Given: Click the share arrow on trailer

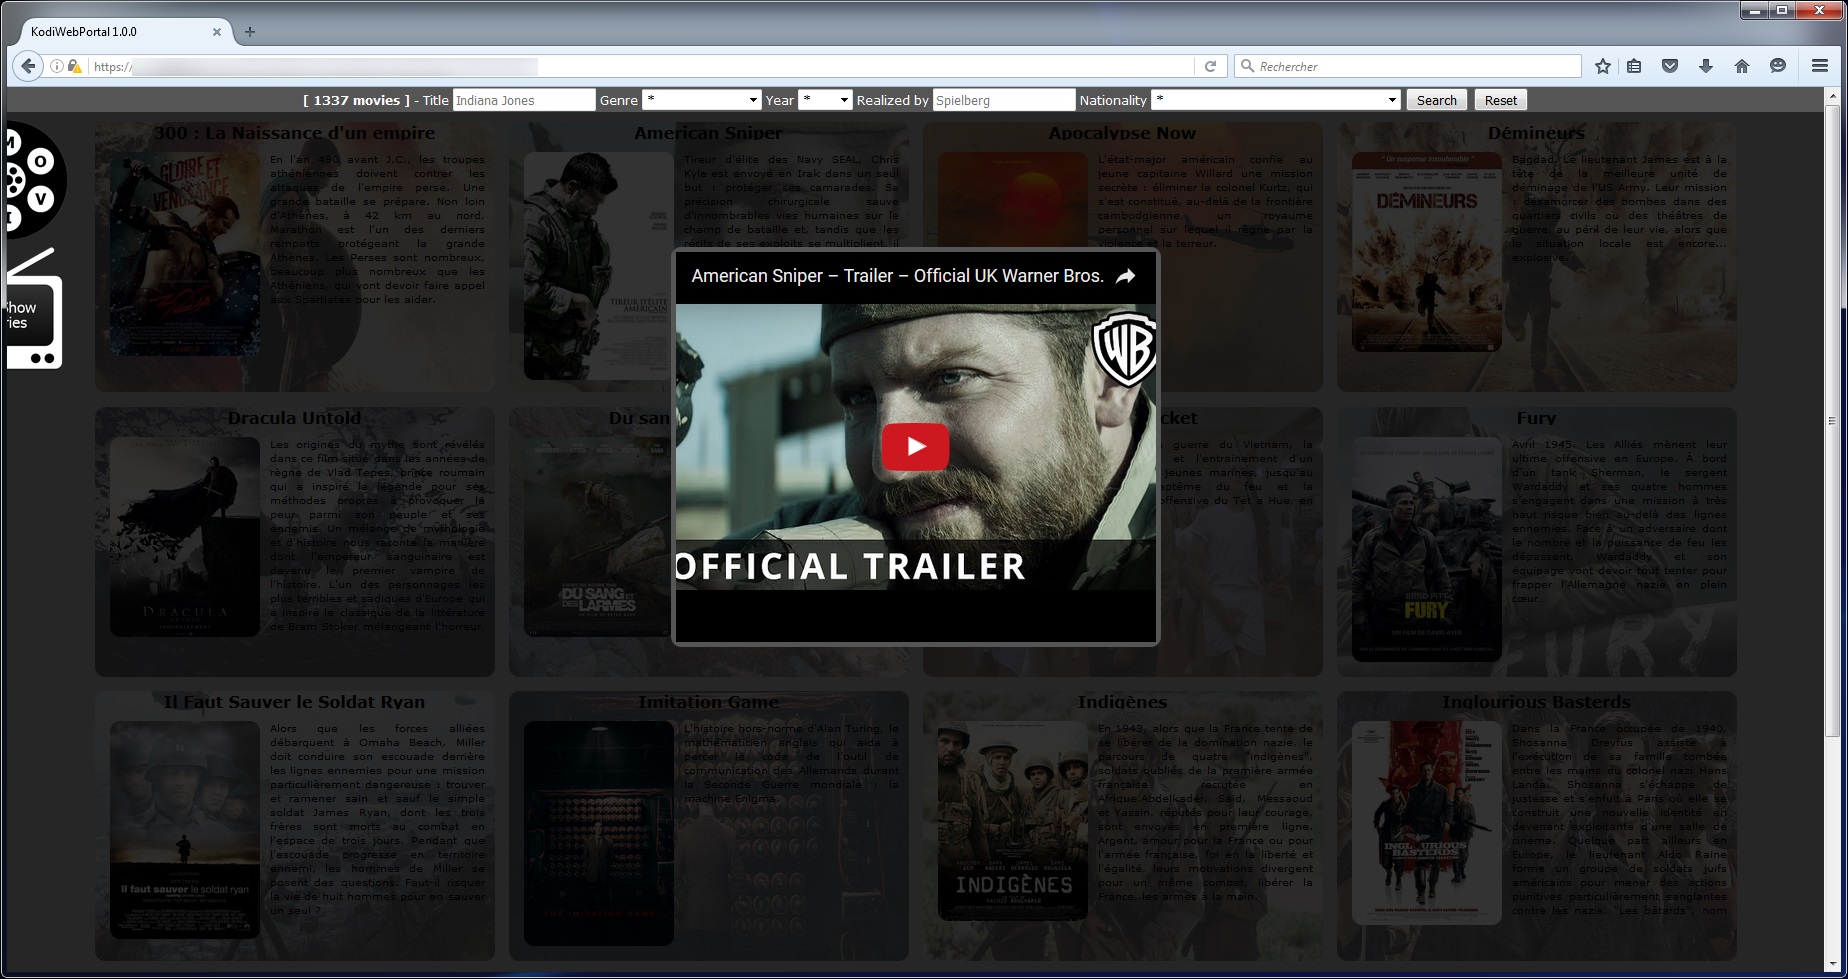Looking at the screenshot, I should click(1125, 277).
